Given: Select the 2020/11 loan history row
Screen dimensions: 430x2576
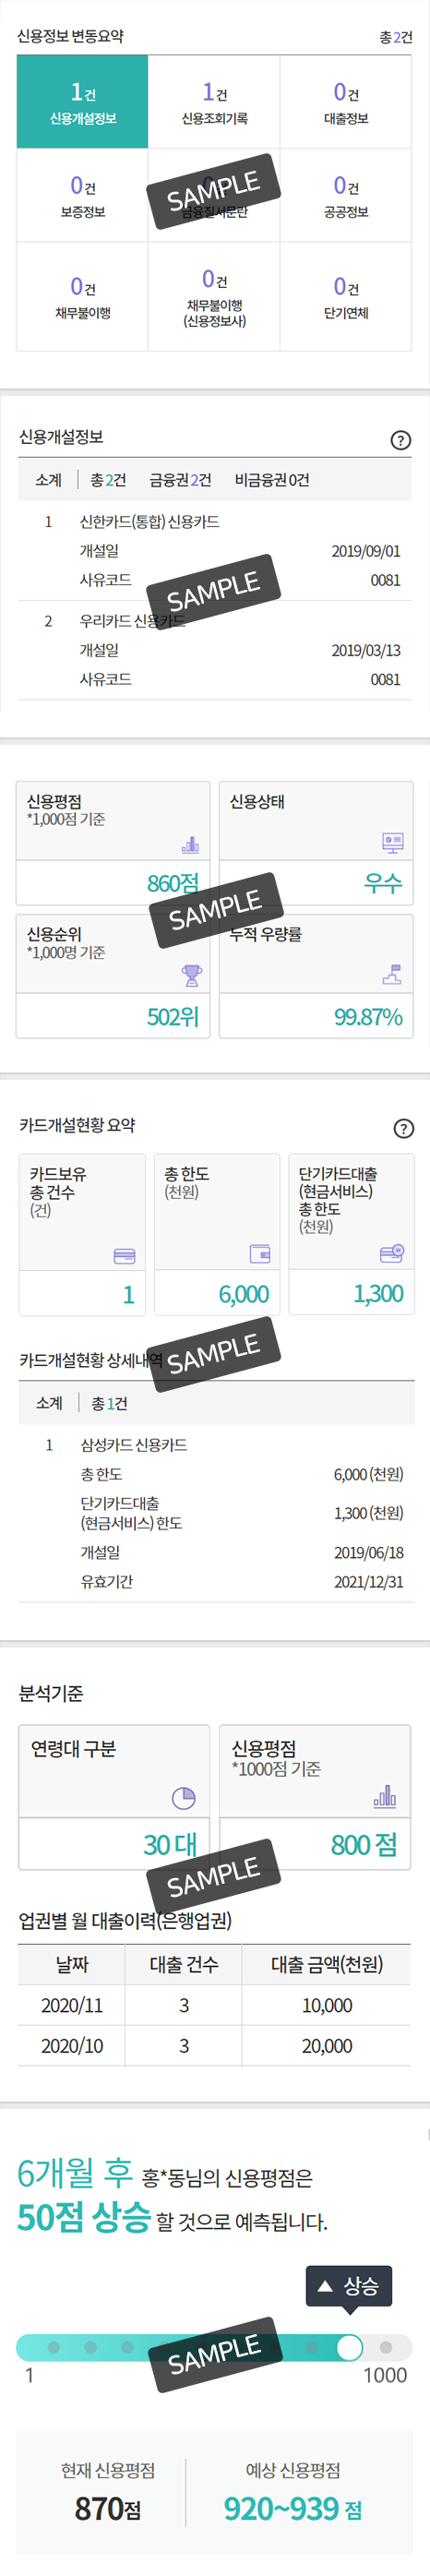Looking at the screenshot, I should pyautogui.click(x=214, y=2005).
